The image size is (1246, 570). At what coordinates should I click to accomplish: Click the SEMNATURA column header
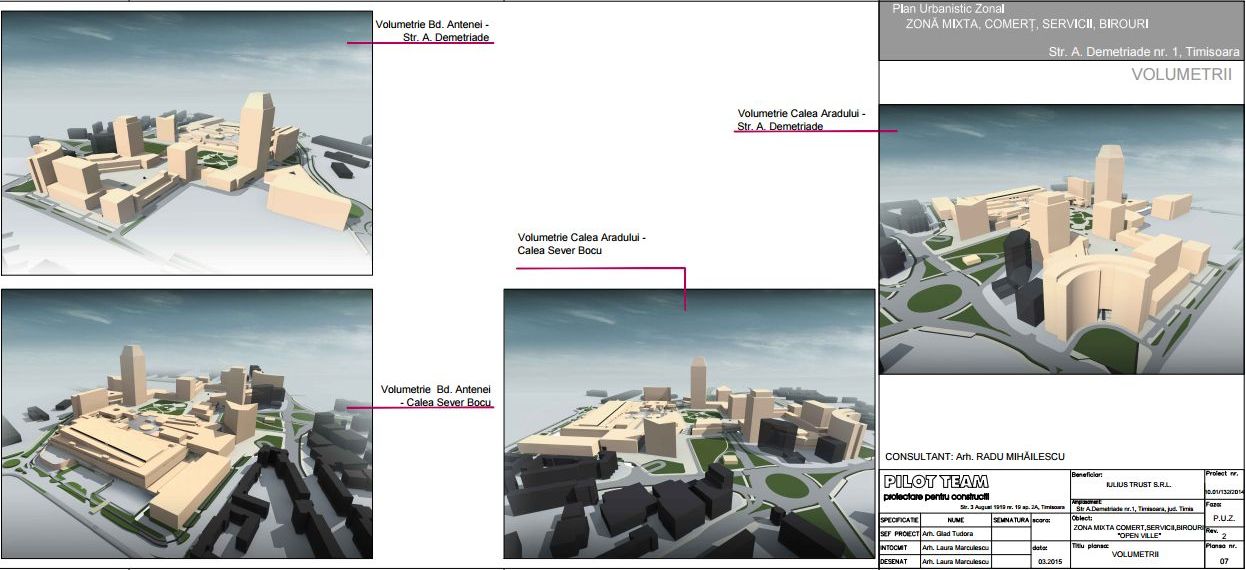coord(1011,520)
